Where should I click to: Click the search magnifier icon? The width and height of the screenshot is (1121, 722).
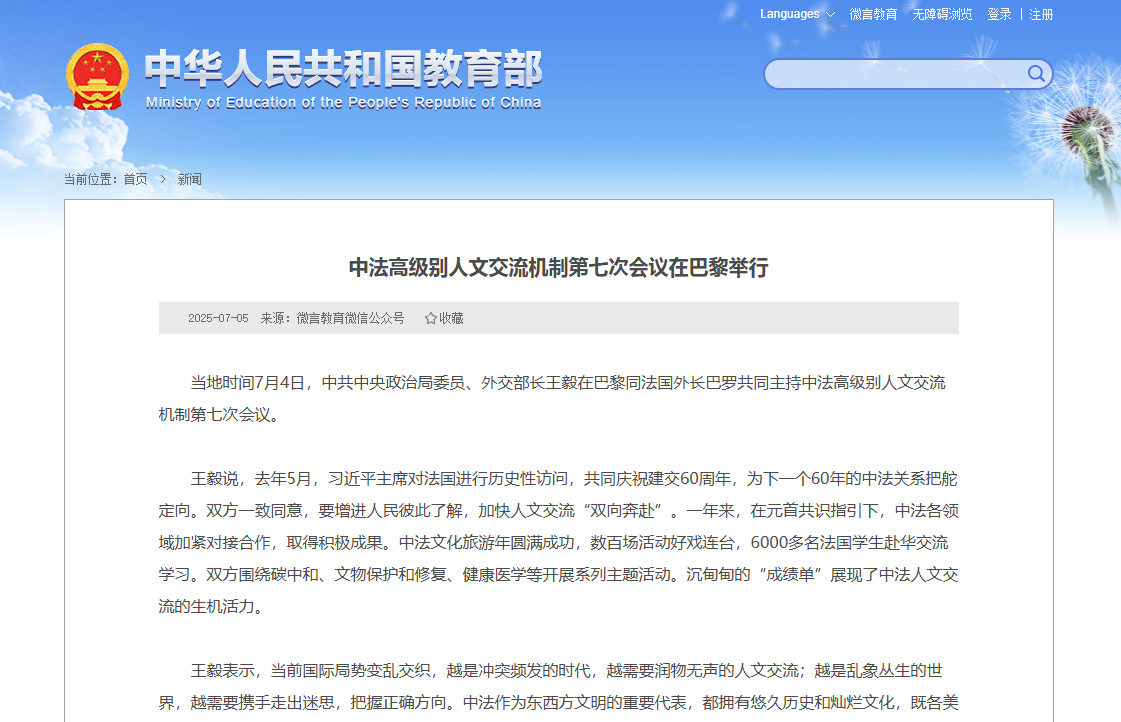[1036, 74]
